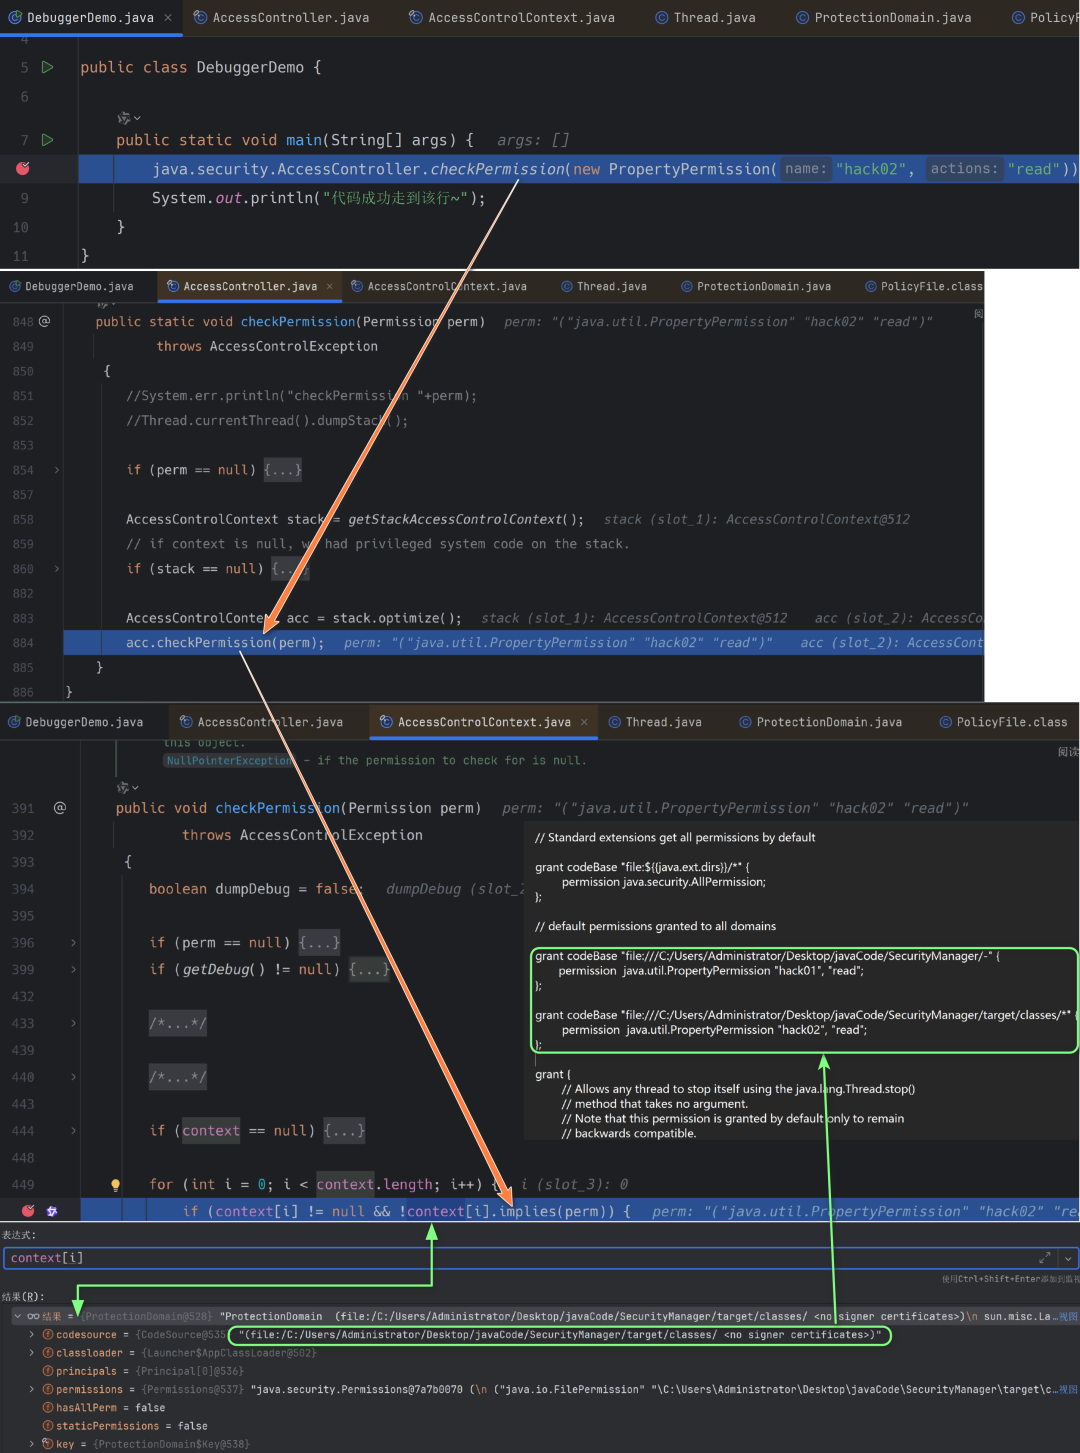Close AccessControlContext.java tab in bottom editor
Image resolution: width=1080 pixels, height=1453 pixels.
(x=584, y=722)
